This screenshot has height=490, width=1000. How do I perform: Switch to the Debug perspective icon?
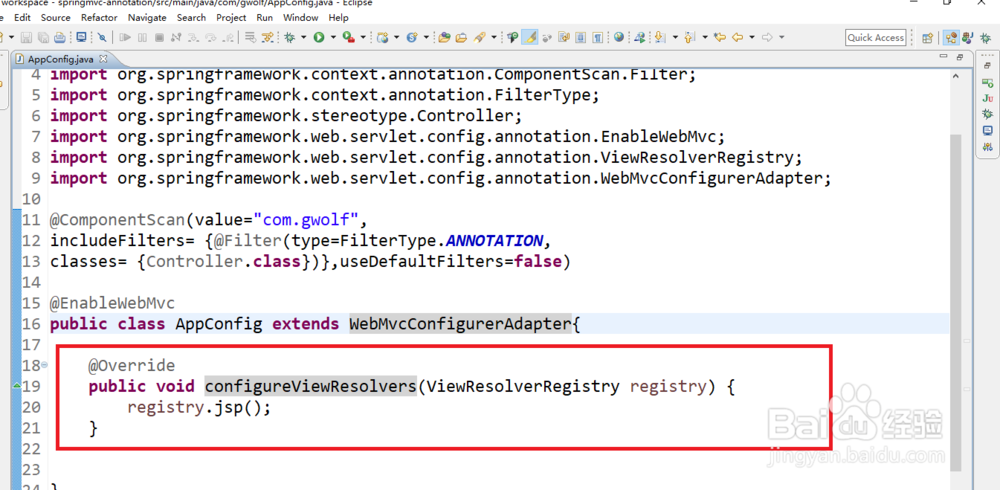click(985, 38)
